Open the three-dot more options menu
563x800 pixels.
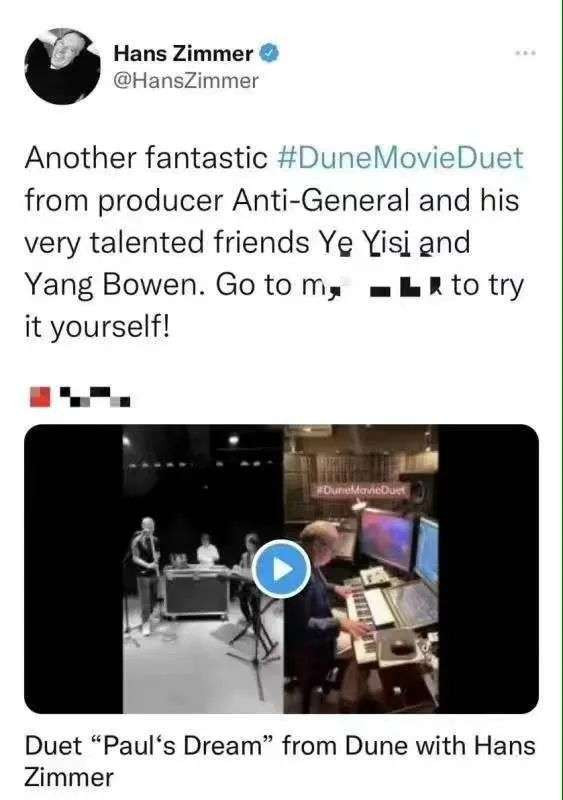526,53
